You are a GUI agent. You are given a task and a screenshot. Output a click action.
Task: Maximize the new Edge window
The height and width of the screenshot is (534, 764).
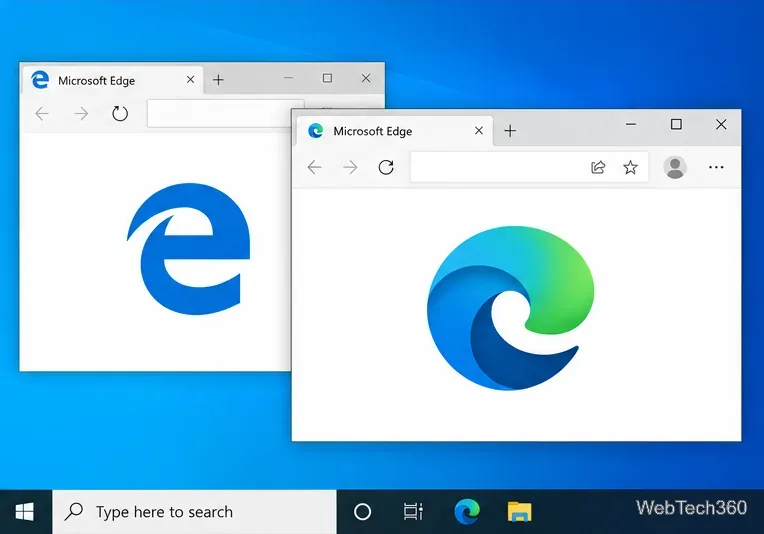(x=676, y=124)
